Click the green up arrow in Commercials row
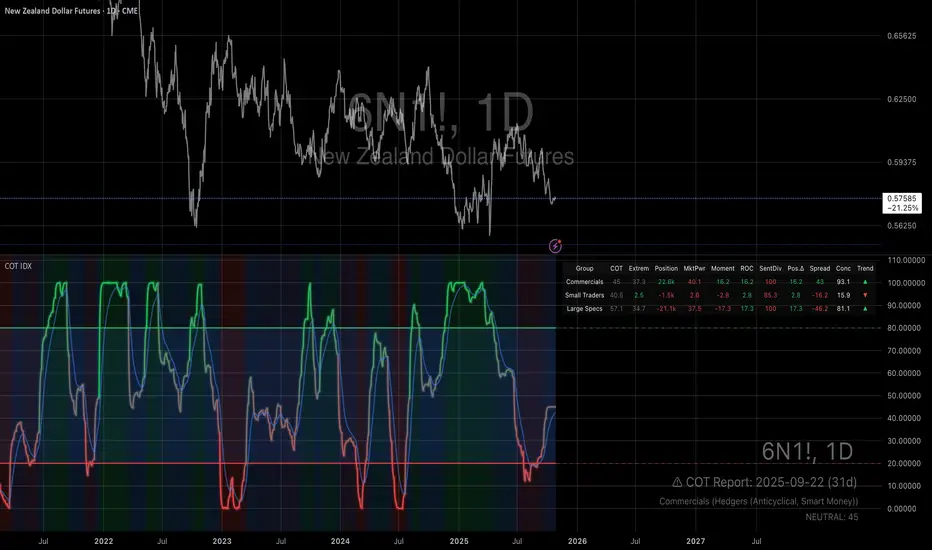The image size is (932, 550). [865, 282]
